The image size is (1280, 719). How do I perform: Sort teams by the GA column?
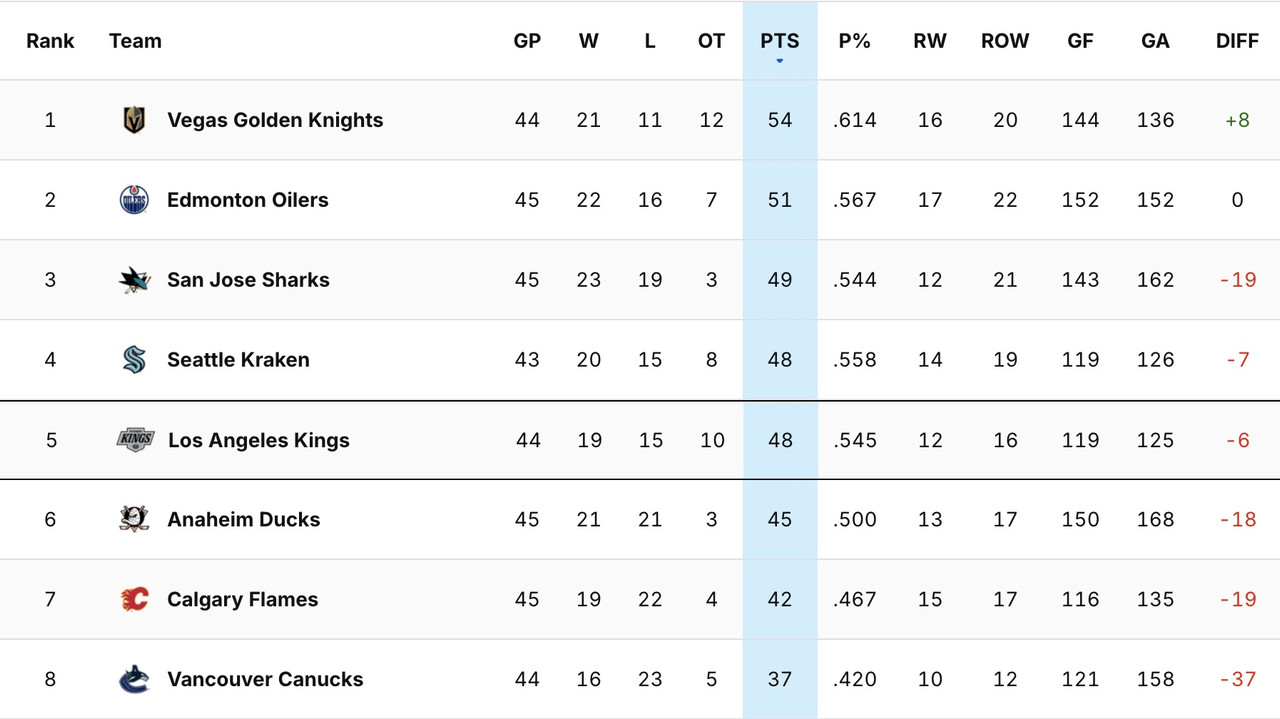click(x=1155, y=41)
